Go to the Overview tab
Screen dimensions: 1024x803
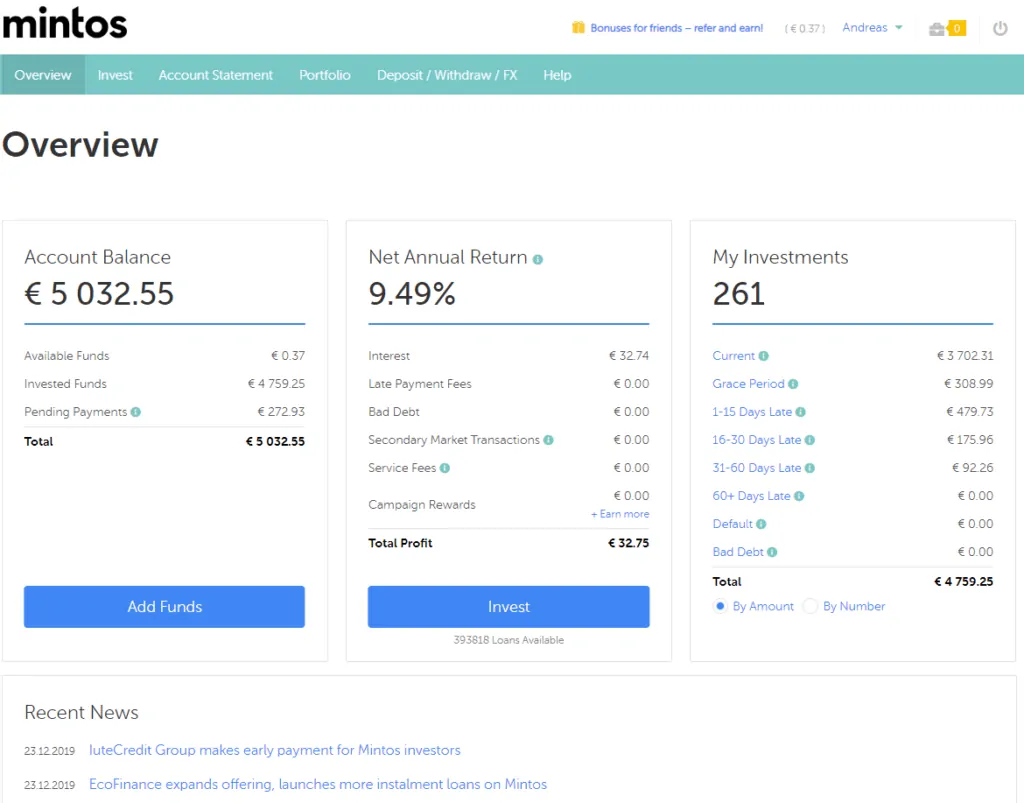[42, 75]
